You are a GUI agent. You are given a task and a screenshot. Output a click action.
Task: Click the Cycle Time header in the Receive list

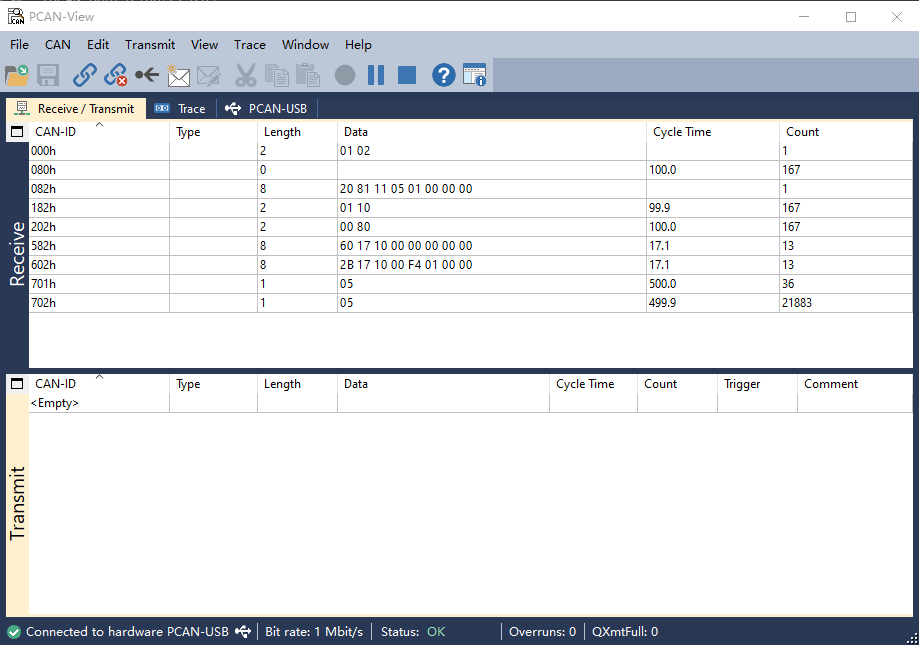click(682, 132)
